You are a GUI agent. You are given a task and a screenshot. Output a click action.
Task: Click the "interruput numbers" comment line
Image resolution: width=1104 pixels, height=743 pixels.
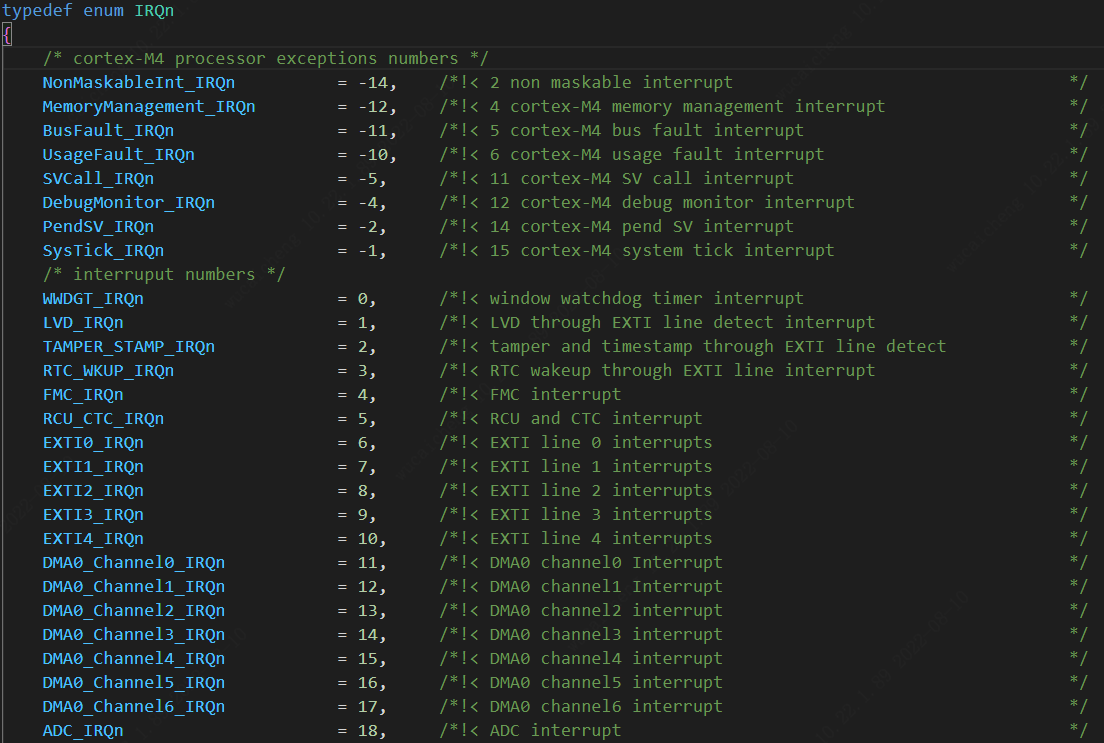[164, 274]
